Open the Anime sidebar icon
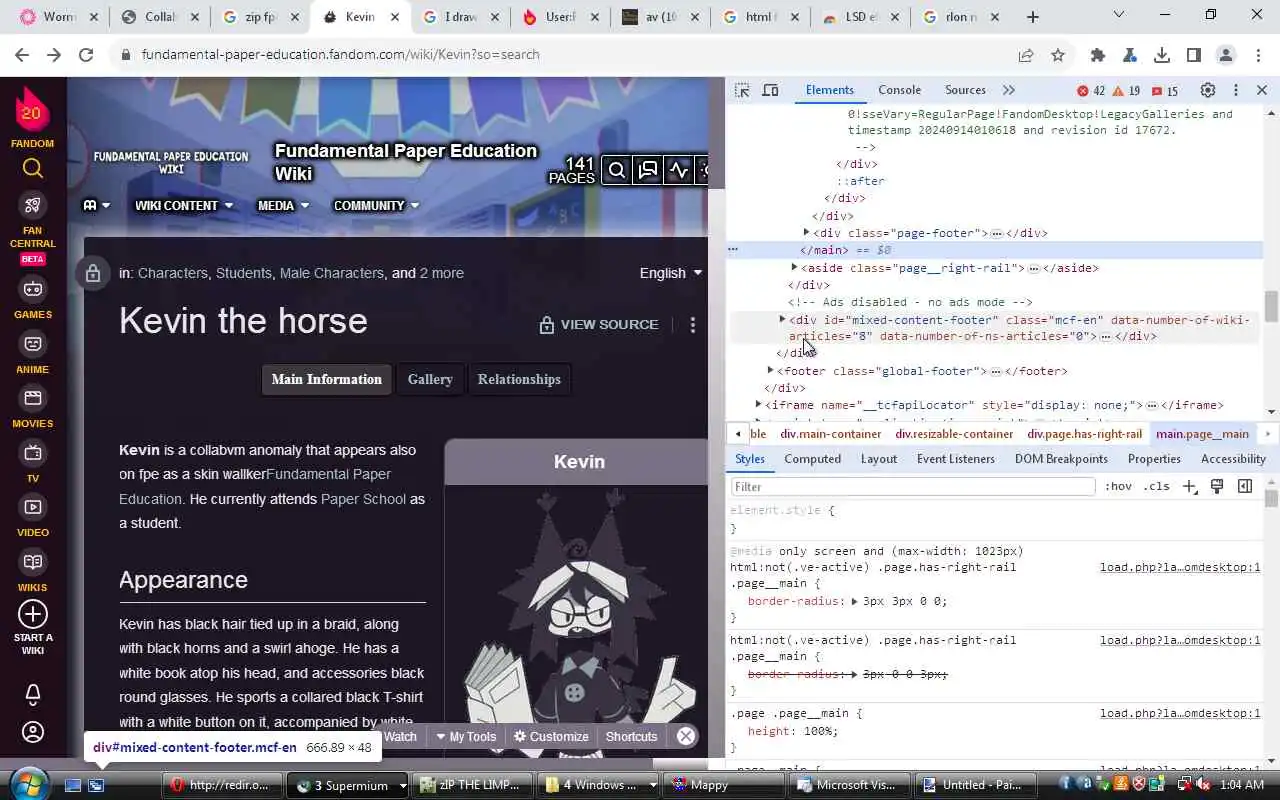 pyautogui.click(x=33, y=344)
